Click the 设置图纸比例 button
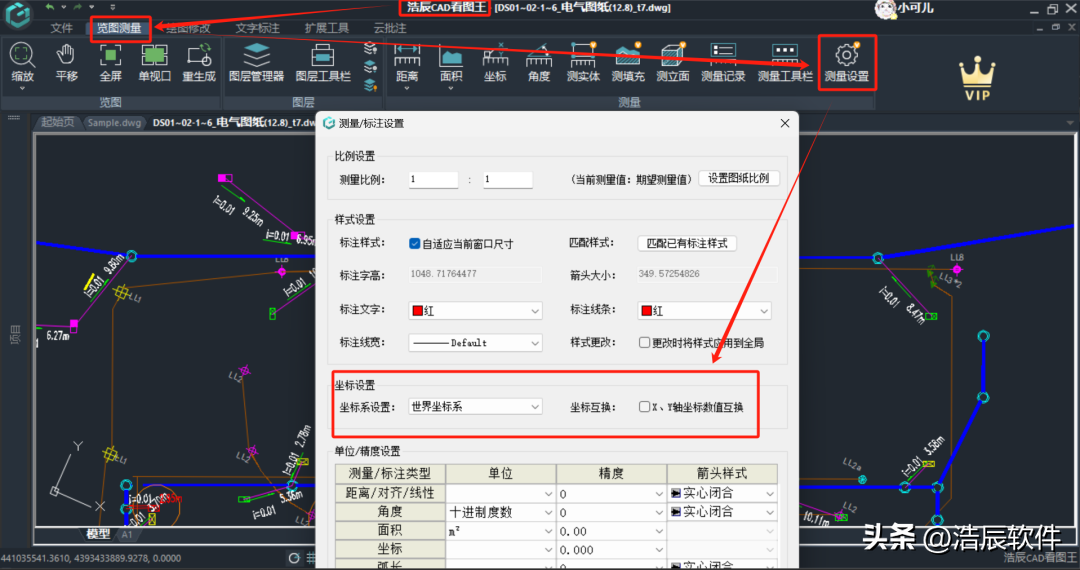1080x570 pixels. 738,178
